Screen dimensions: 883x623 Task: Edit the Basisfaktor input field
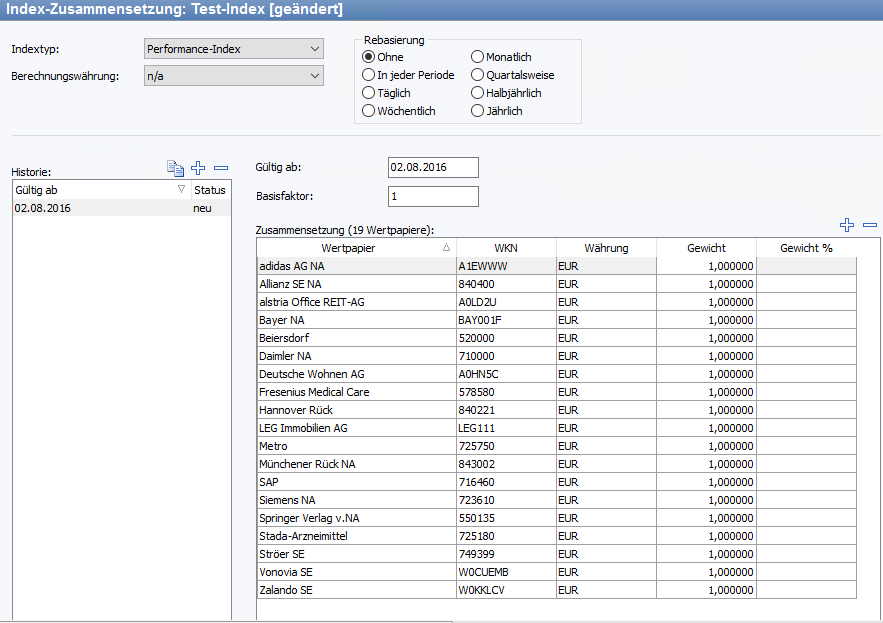point(432,197)
